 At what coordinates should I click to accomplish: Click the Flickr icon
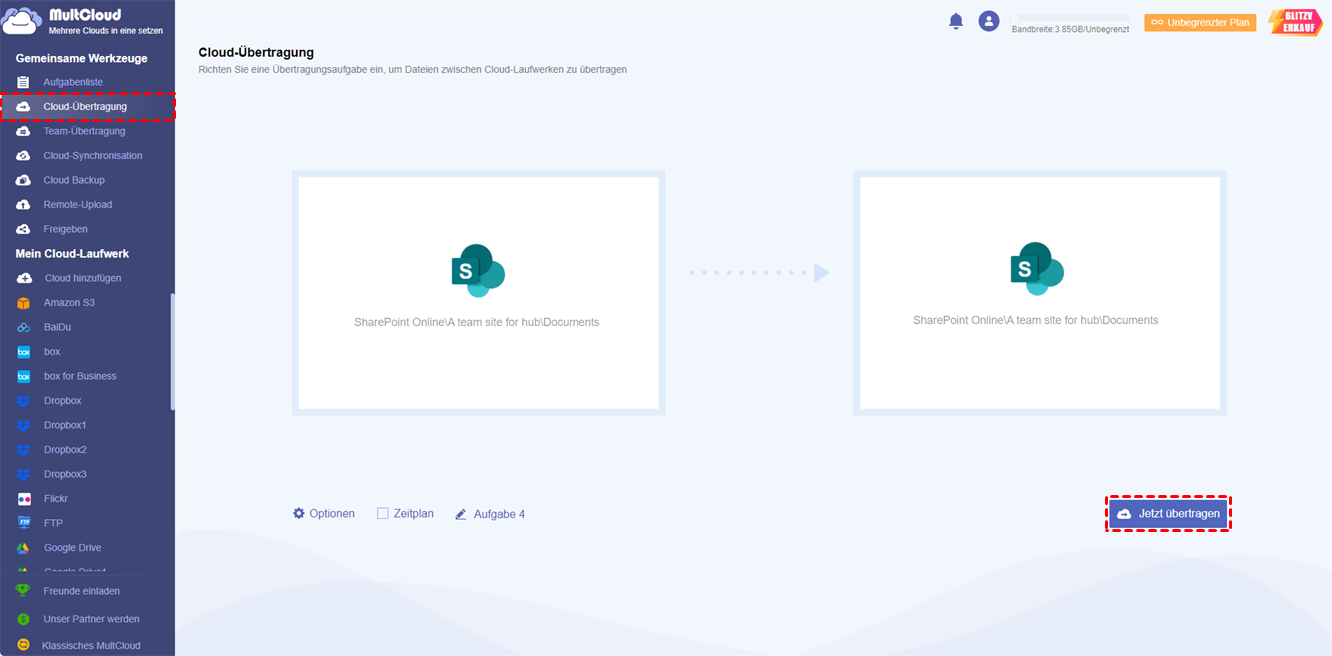click(x=23, y=499)
